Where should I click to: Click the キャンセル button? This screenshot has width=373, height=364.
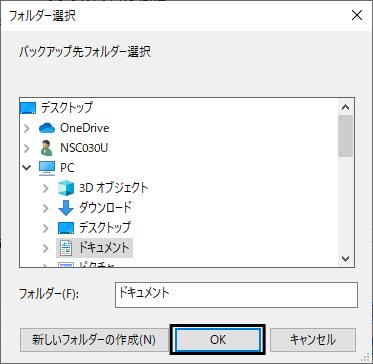click(x=312, y=340)
